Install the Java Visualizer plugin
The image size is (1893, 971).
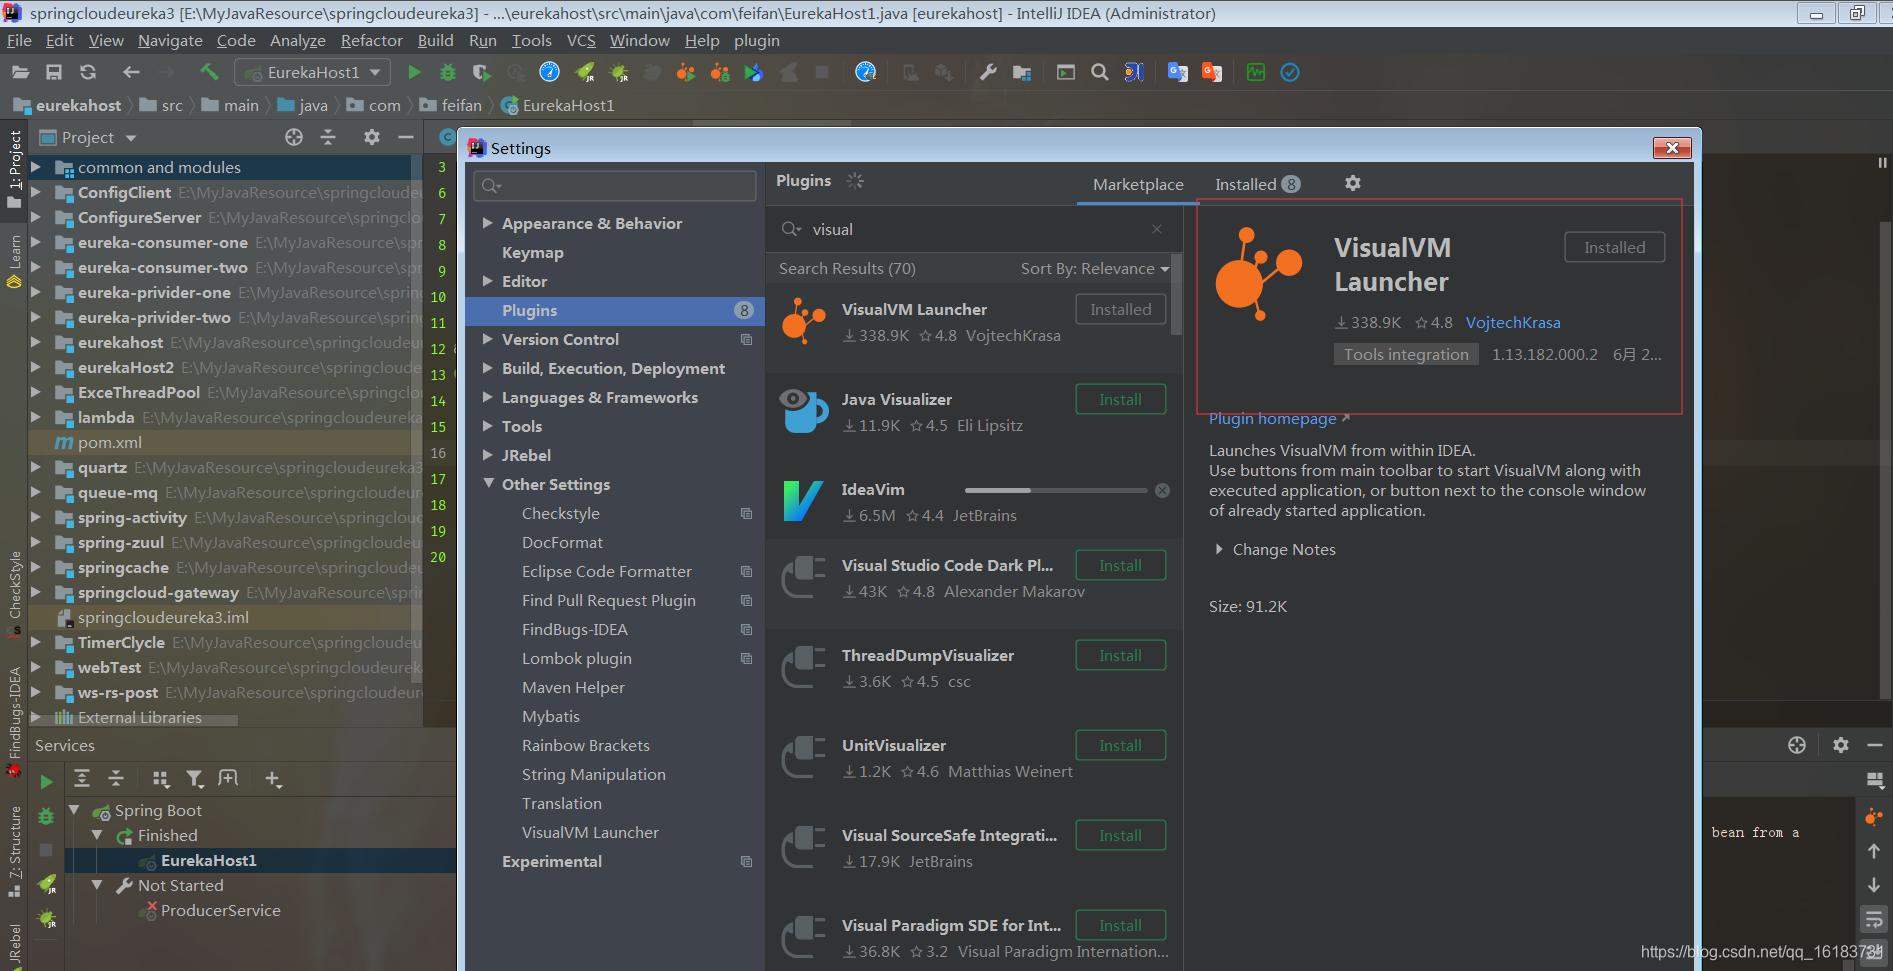click(1120, 399)
